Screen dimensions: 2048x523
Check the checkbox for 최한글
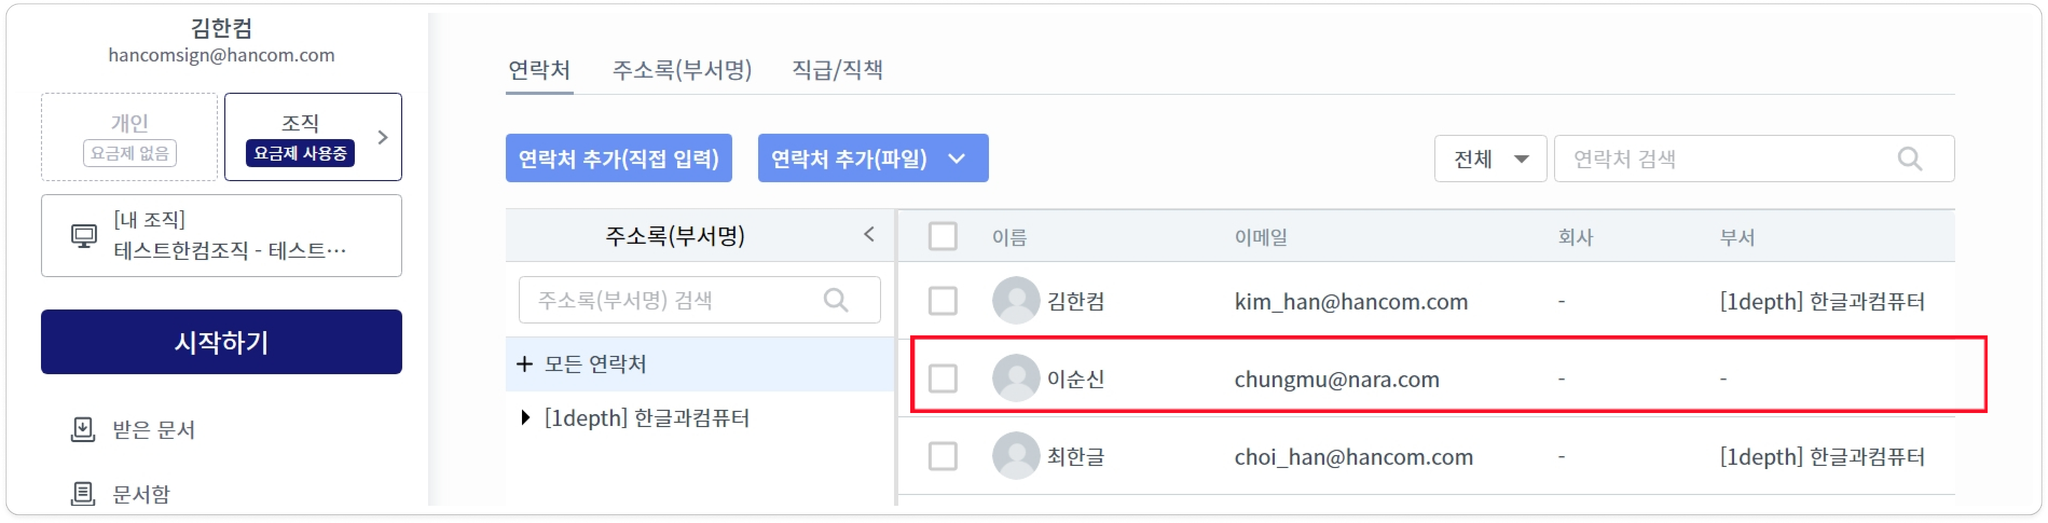click(943, 456)
